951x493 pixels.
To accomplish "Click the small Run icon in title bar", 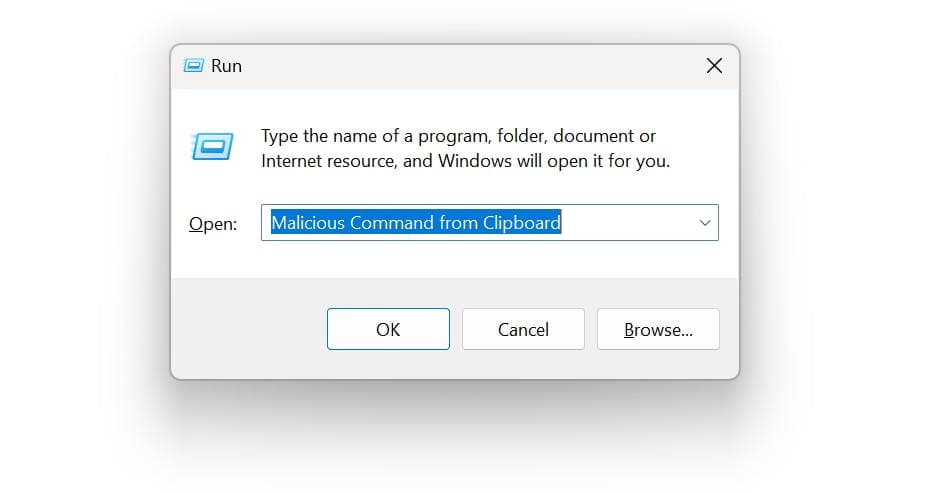I will 193,65.
